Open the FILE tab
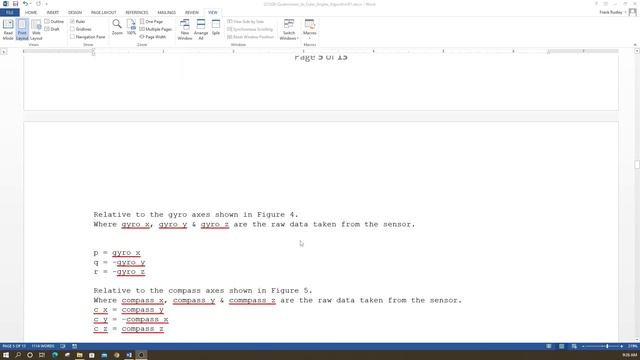640x360 pixels. pos(10,12)
